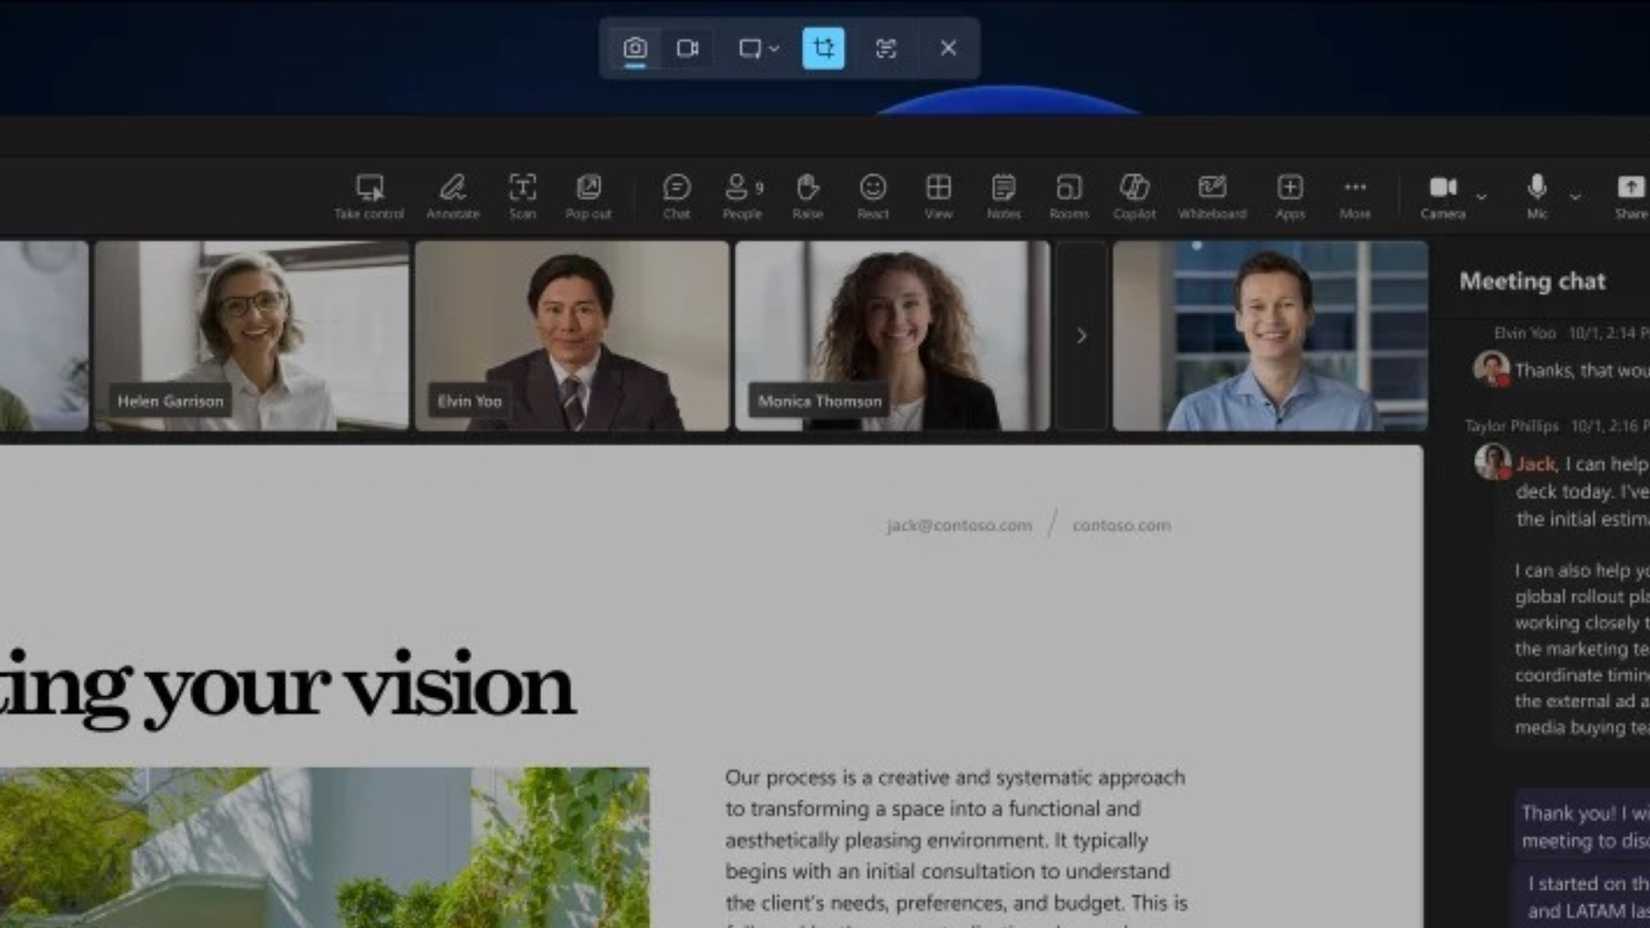Viewport: 1650px width, 928px height.
Task: Open the More options menu
Action: click(1355, 196)
